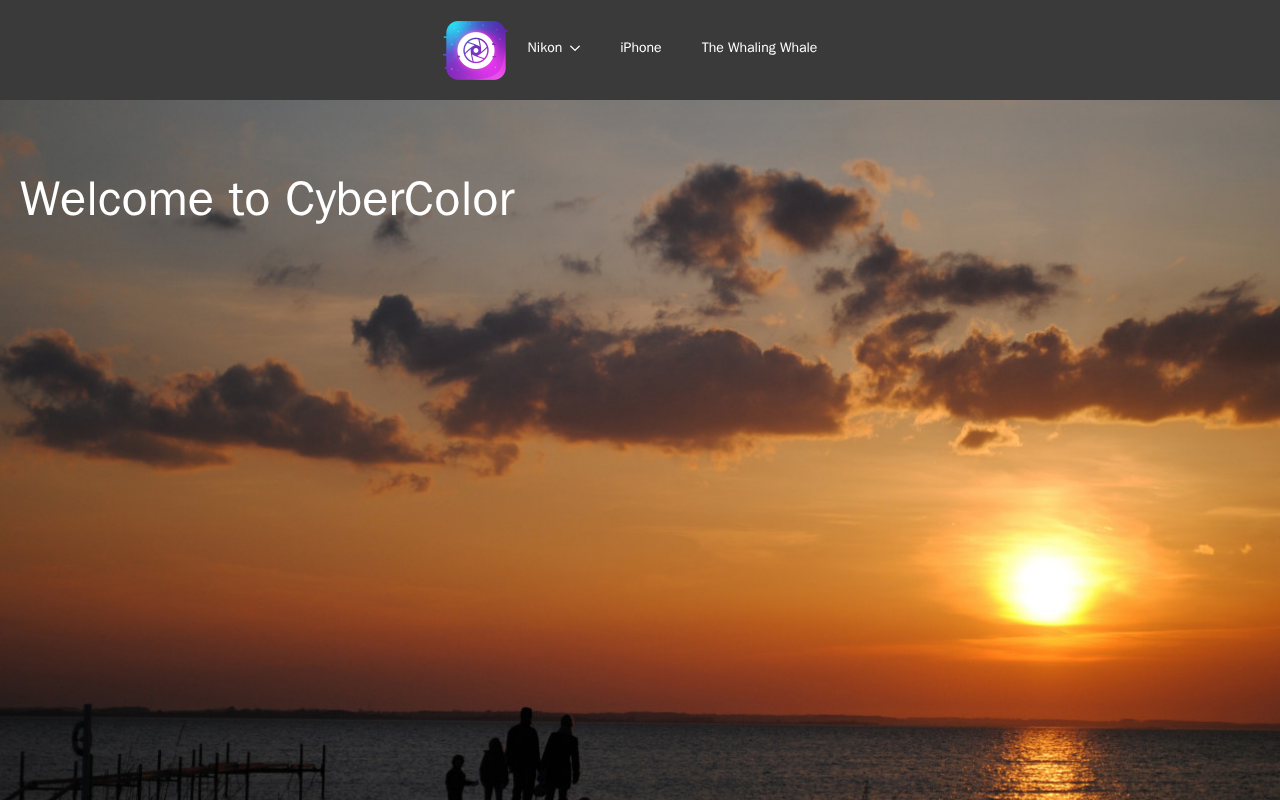
Task: Expand the Nikon dropdown chevron
Action: click(x=575, y=48)
